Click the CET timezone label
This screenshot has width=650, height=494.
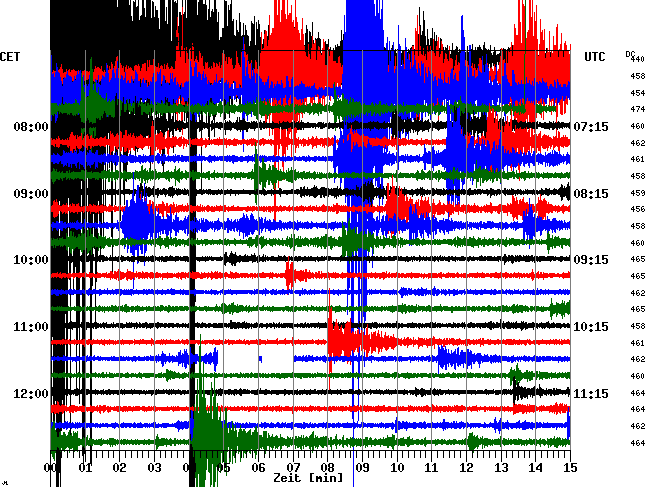click(10, 57)
